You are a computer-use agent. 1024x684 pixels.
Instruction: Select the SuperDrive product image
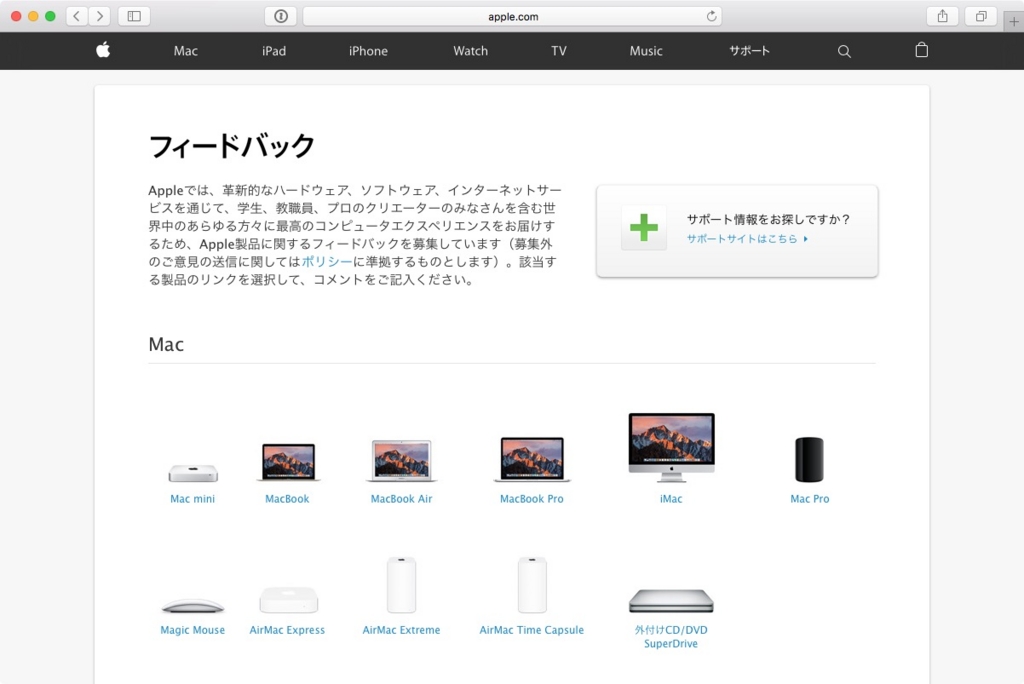tap(671, 600)
